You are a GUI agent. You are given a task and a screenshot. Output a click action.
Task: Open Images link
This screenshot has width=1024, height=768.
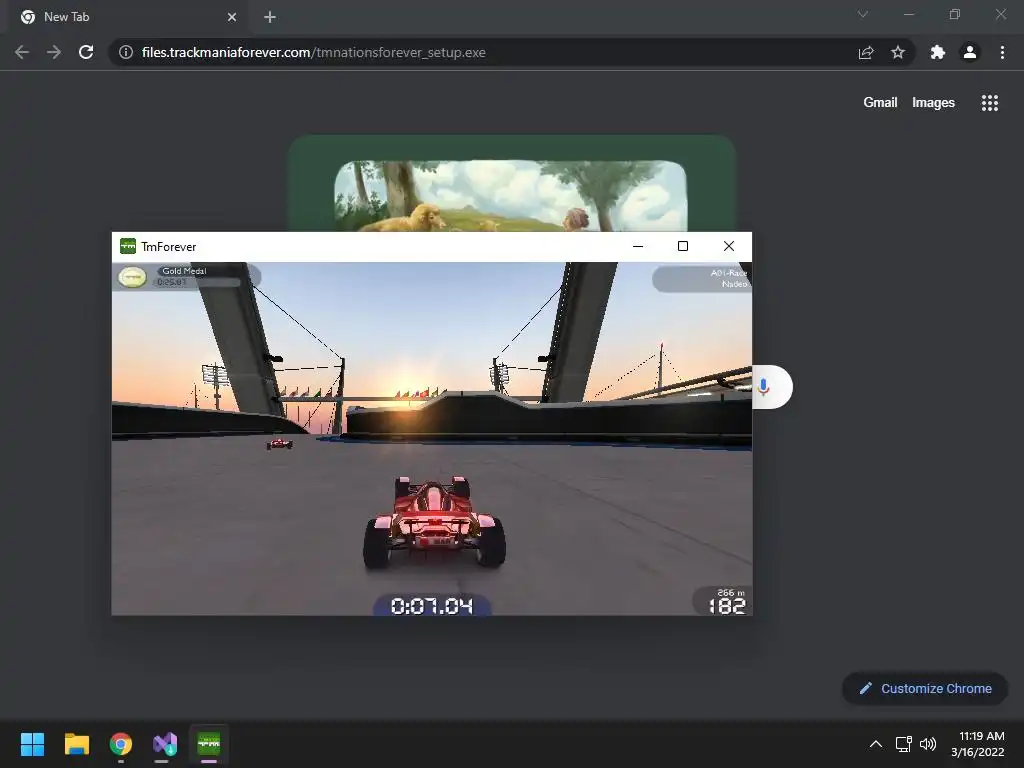click(x=933, y=103)
